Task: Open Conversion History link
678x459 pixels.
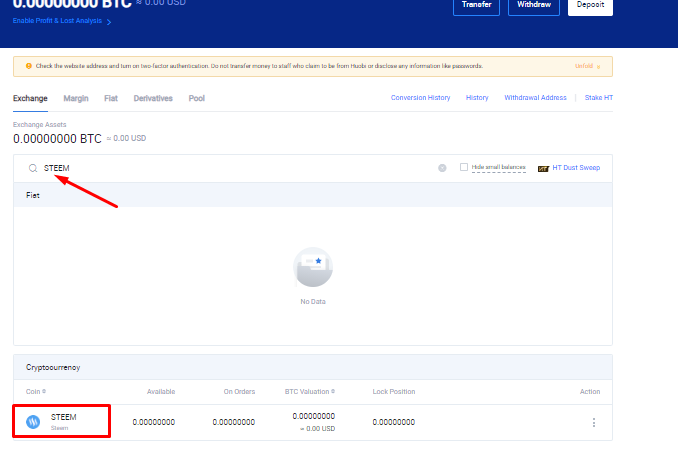Action: [420, 98]
